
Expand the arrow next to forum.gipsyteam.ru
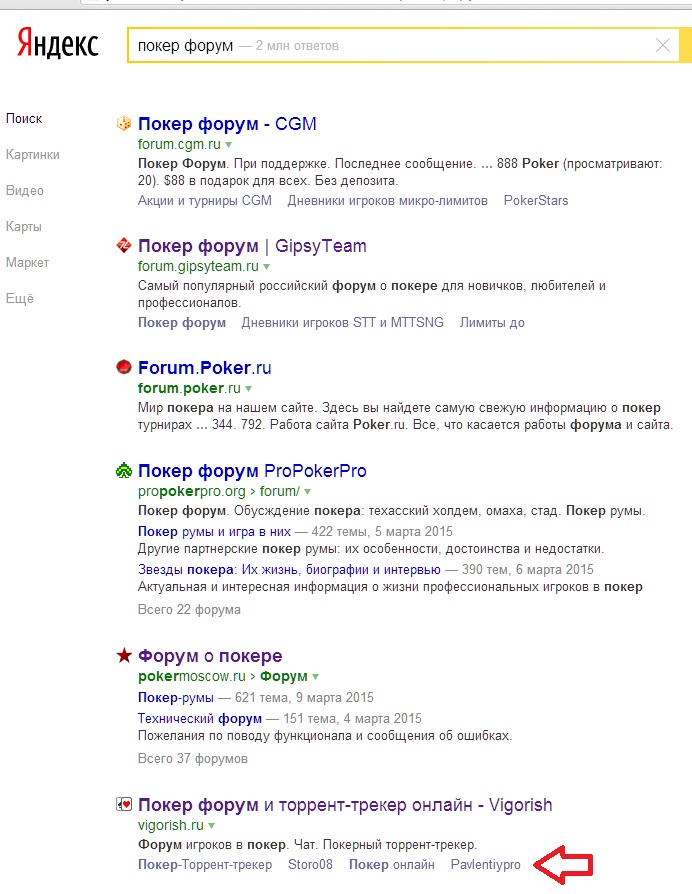point(266,267)
